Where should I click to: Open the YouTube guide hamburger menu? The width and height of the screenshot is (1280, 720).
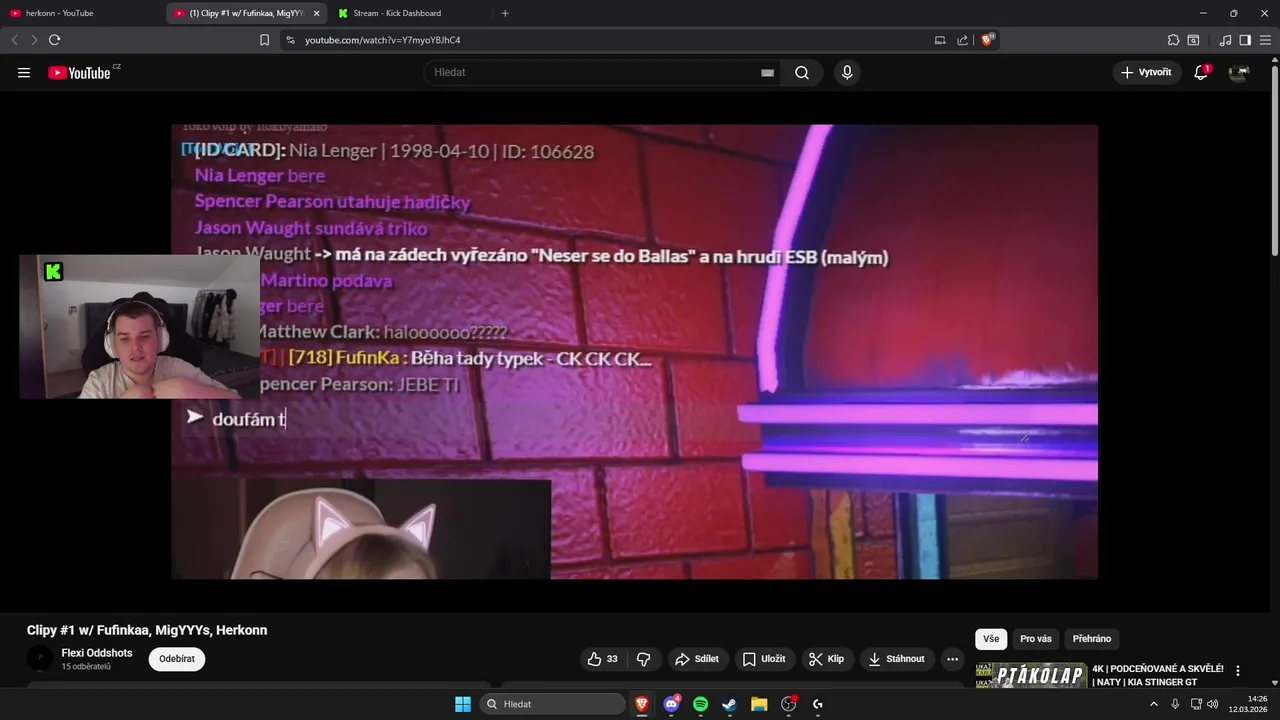(24, 72)
